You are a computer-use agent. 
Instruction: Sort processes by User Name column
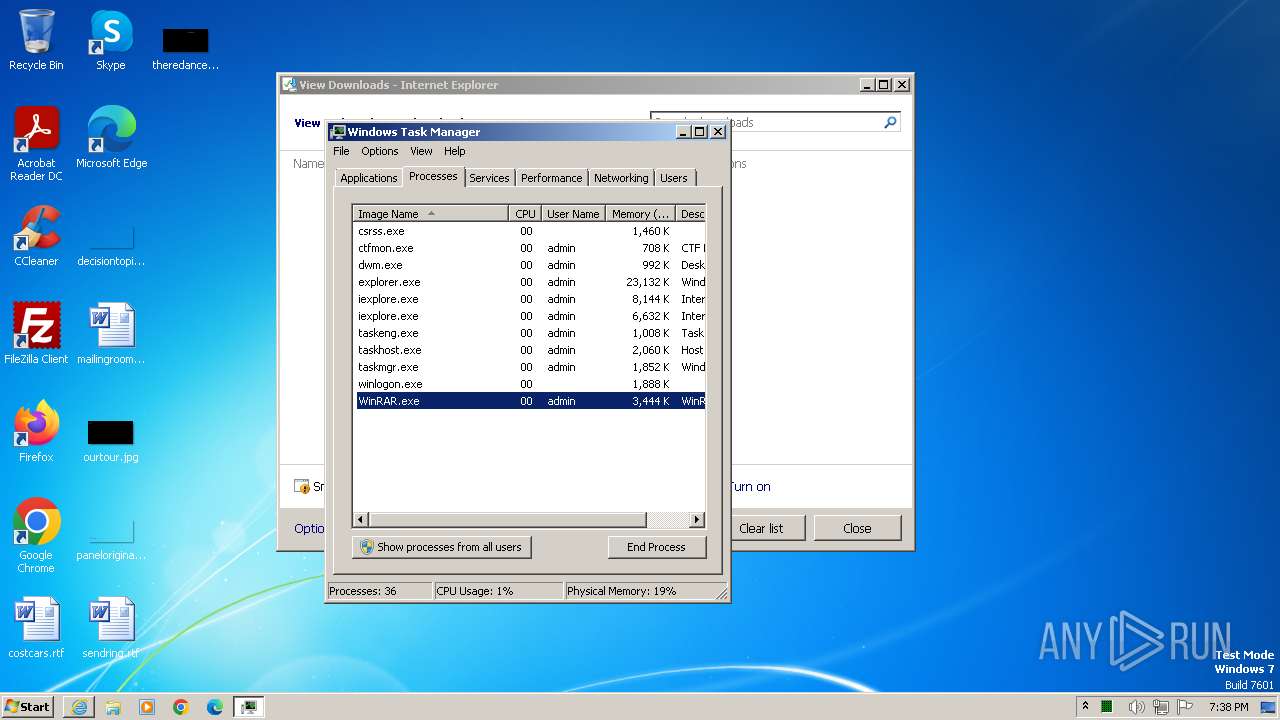point(573,213)
